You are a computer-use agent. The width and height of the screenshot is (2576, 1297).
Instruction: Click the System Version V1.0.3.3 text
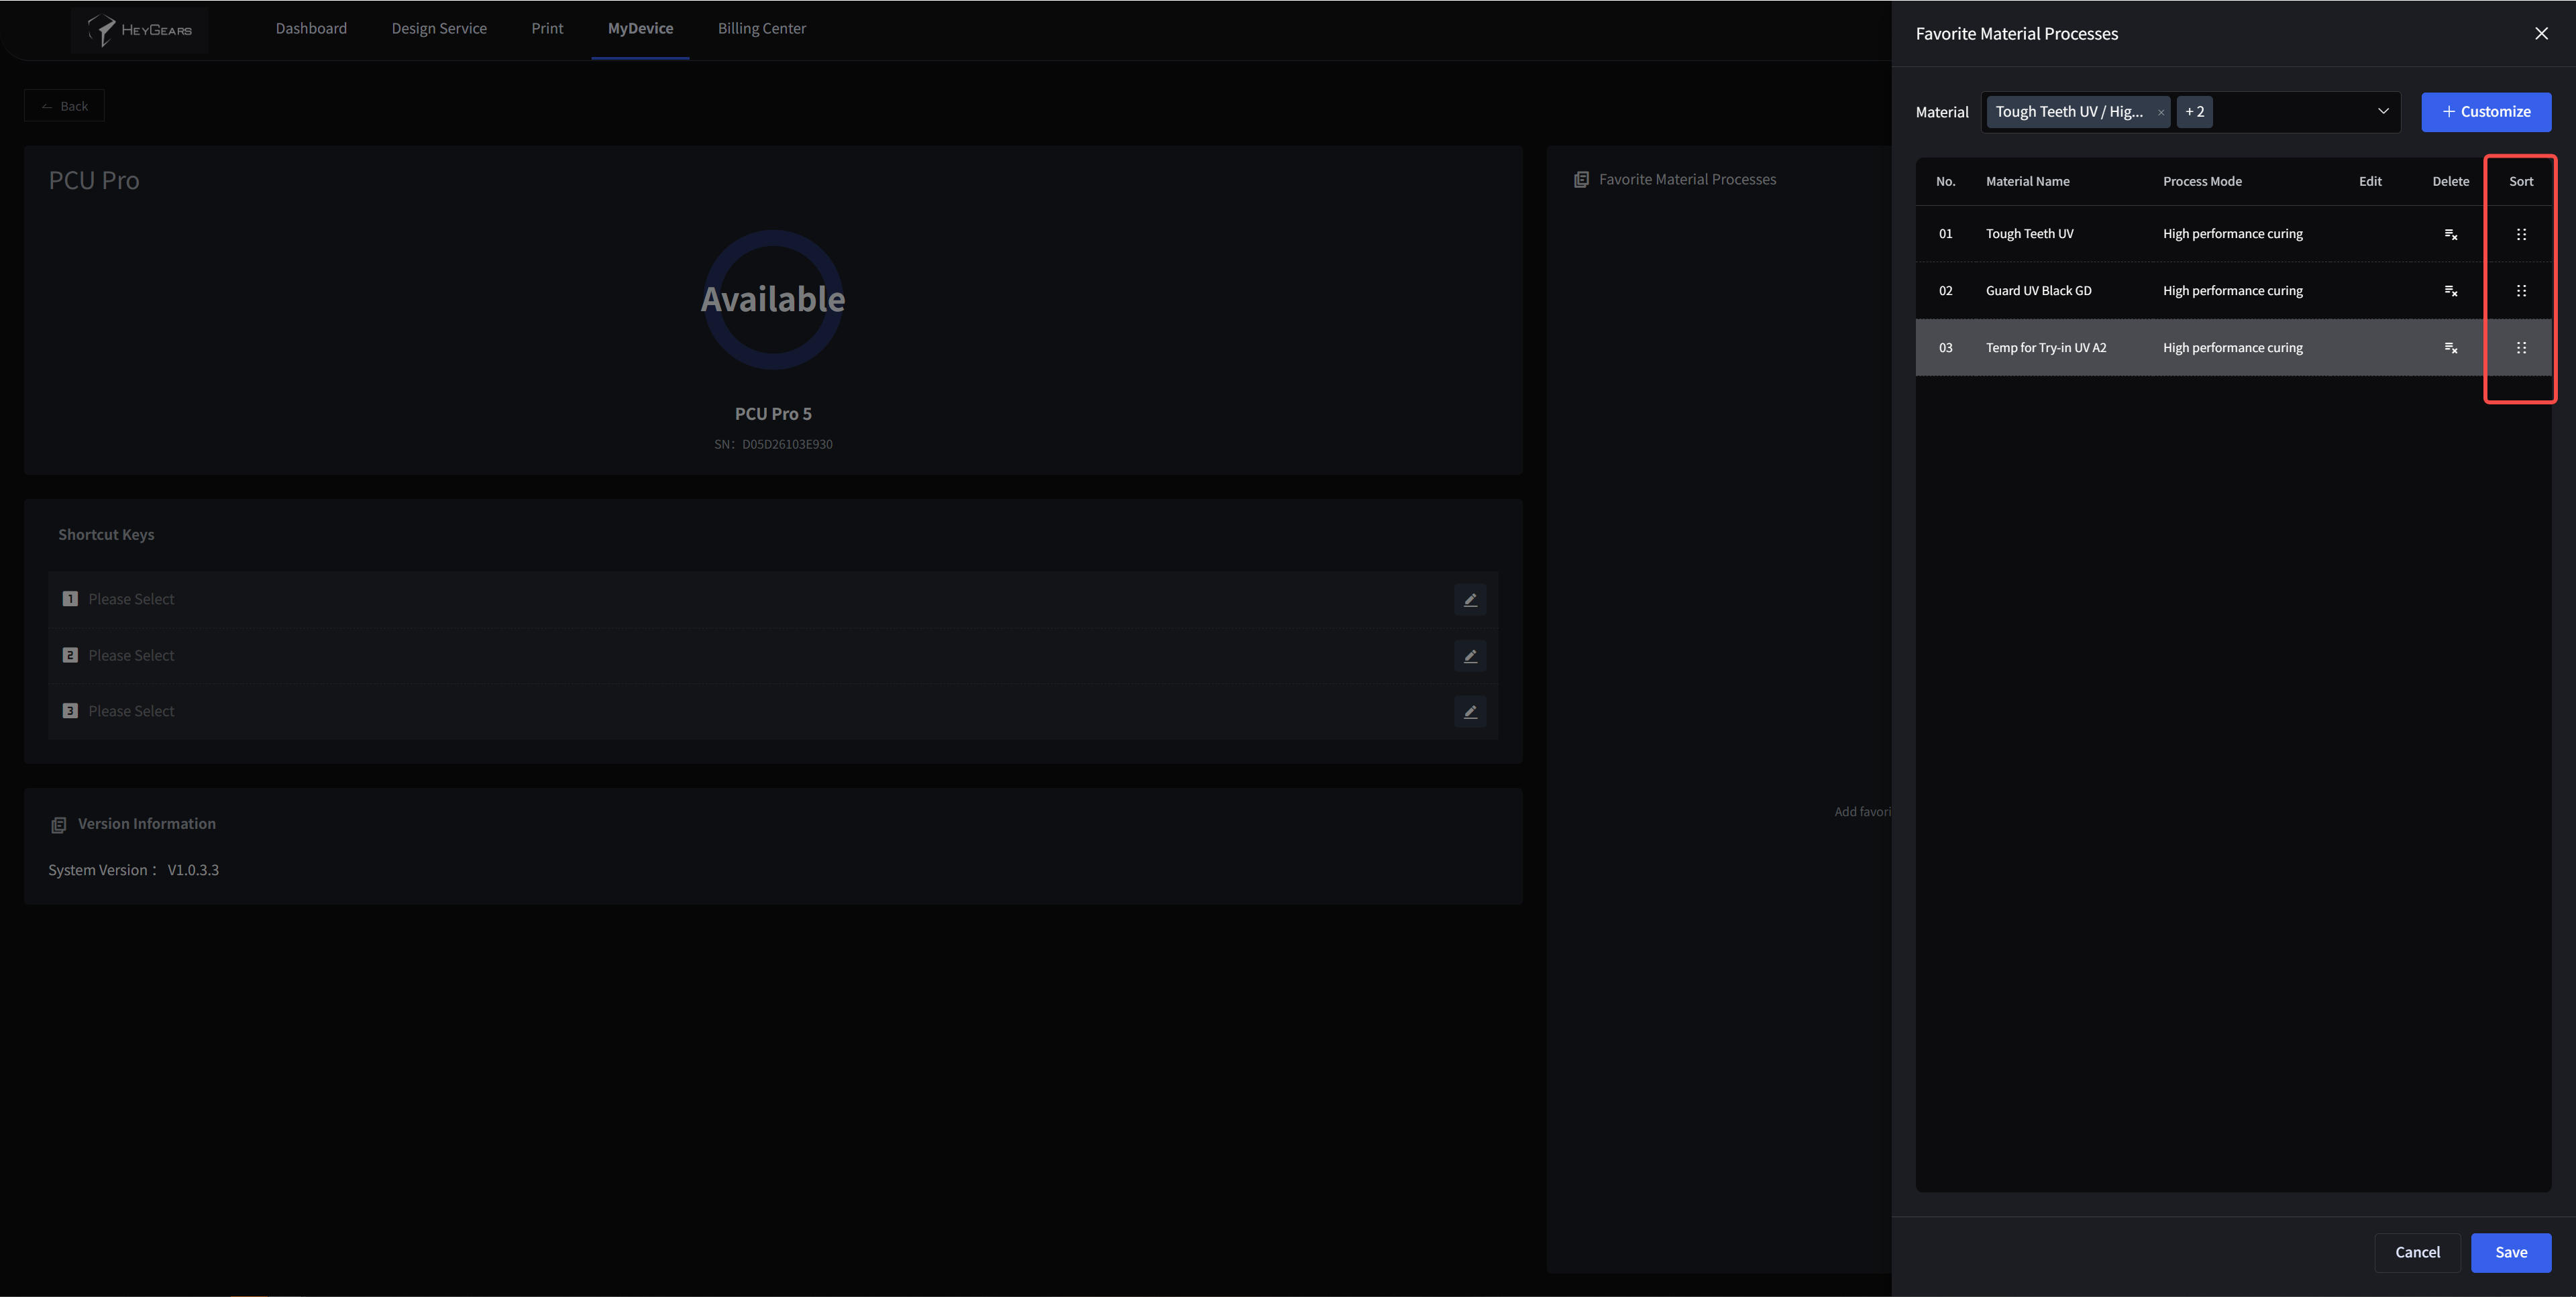tap(133, 871)
